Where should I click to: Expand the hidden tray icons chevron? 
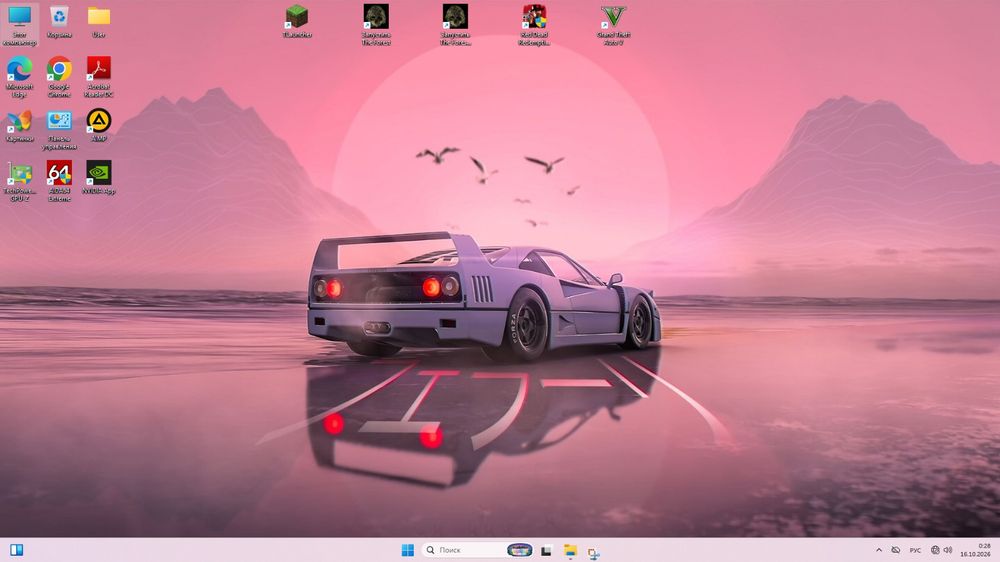coord(879,550)
